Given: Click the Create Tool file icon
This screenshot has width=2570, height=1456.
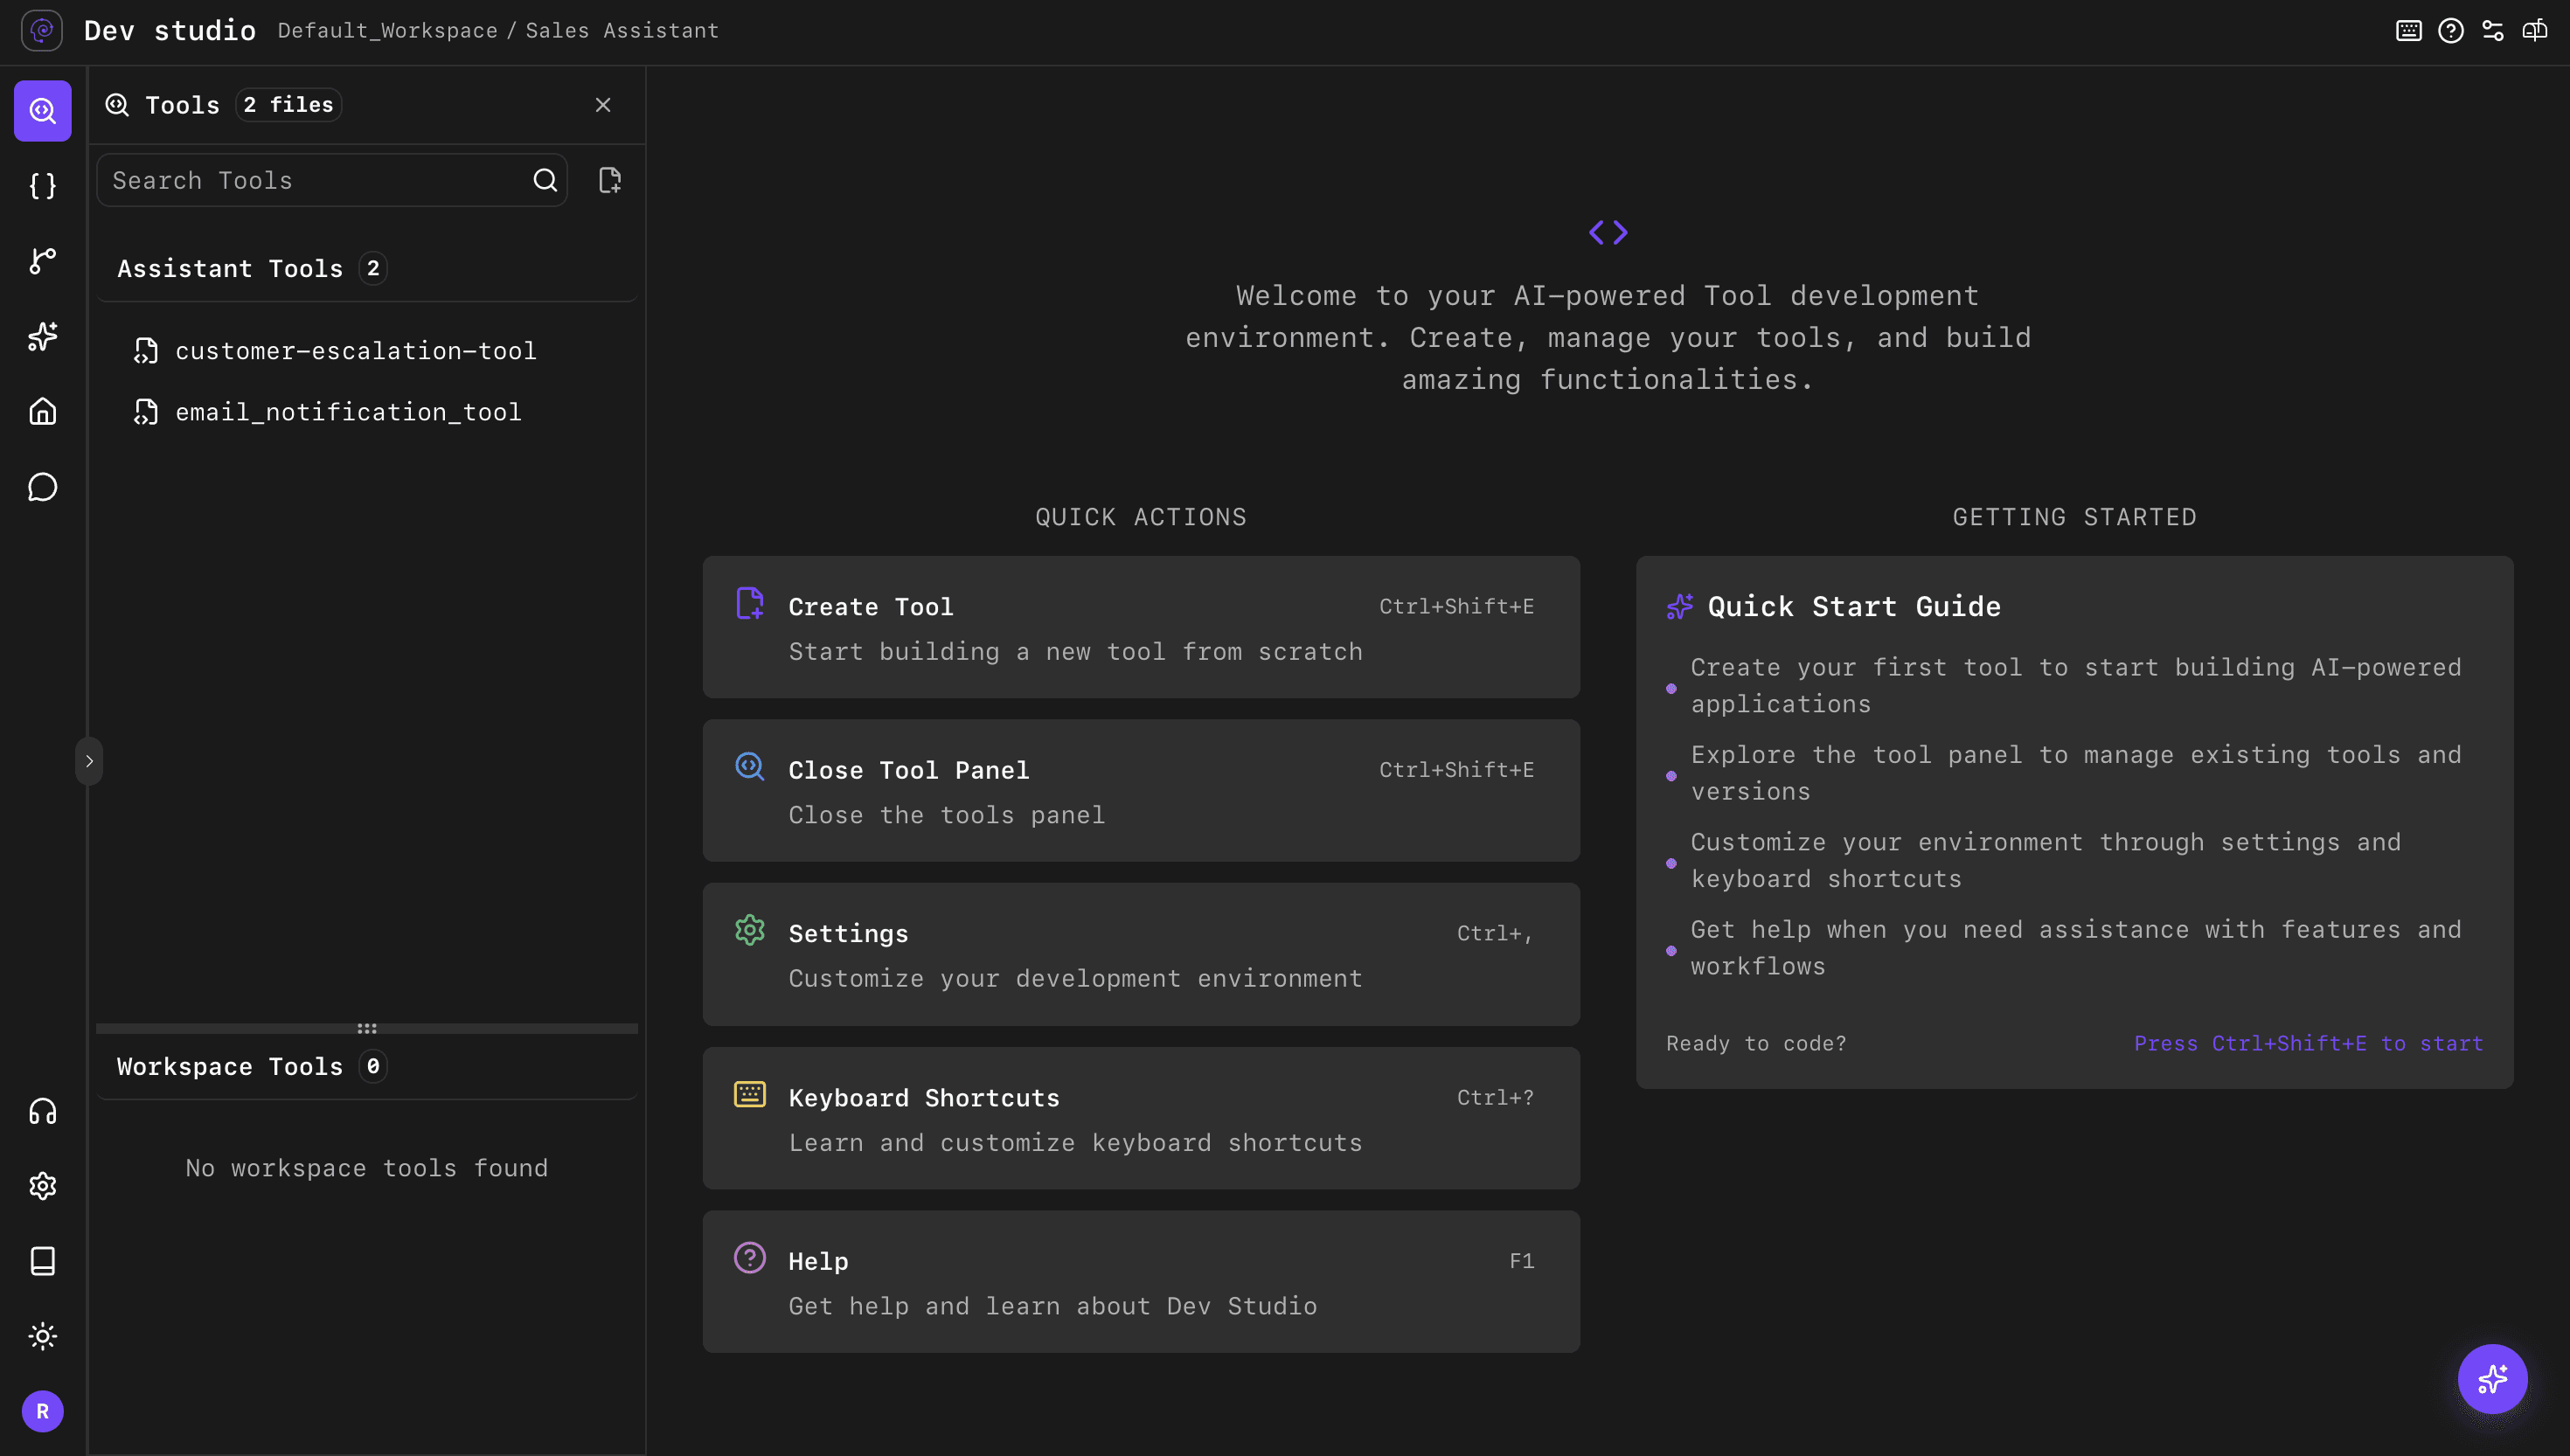Looking at the screenshot, I should coord(750,603).
